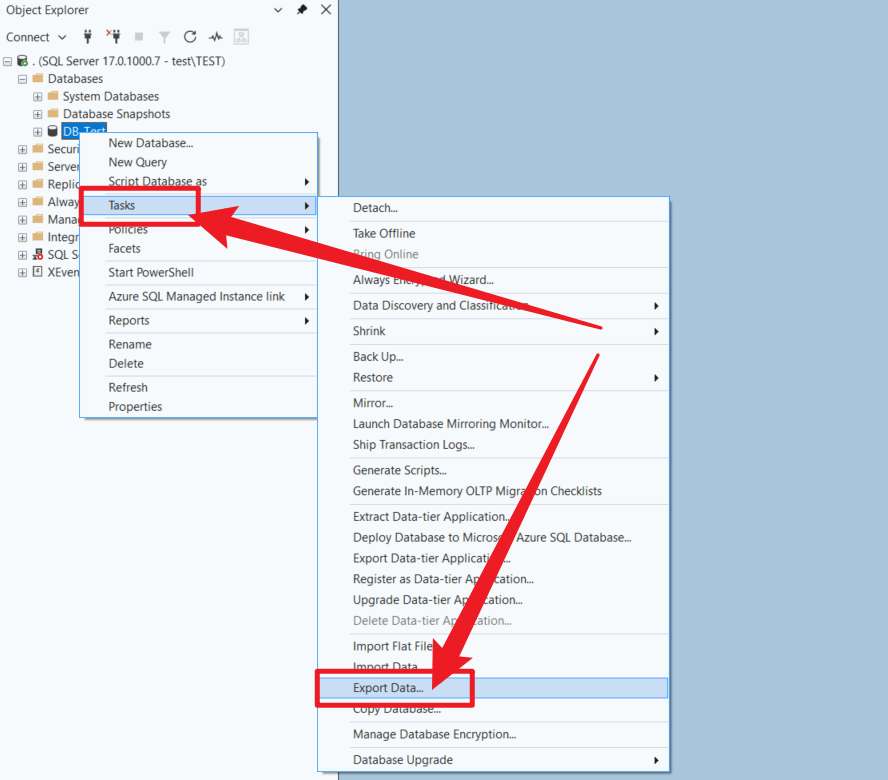Viewport: 888px width, 780px height.
Task: Close the Object Explorer panel
Action: pyautogui.click(x=326, y=10)
